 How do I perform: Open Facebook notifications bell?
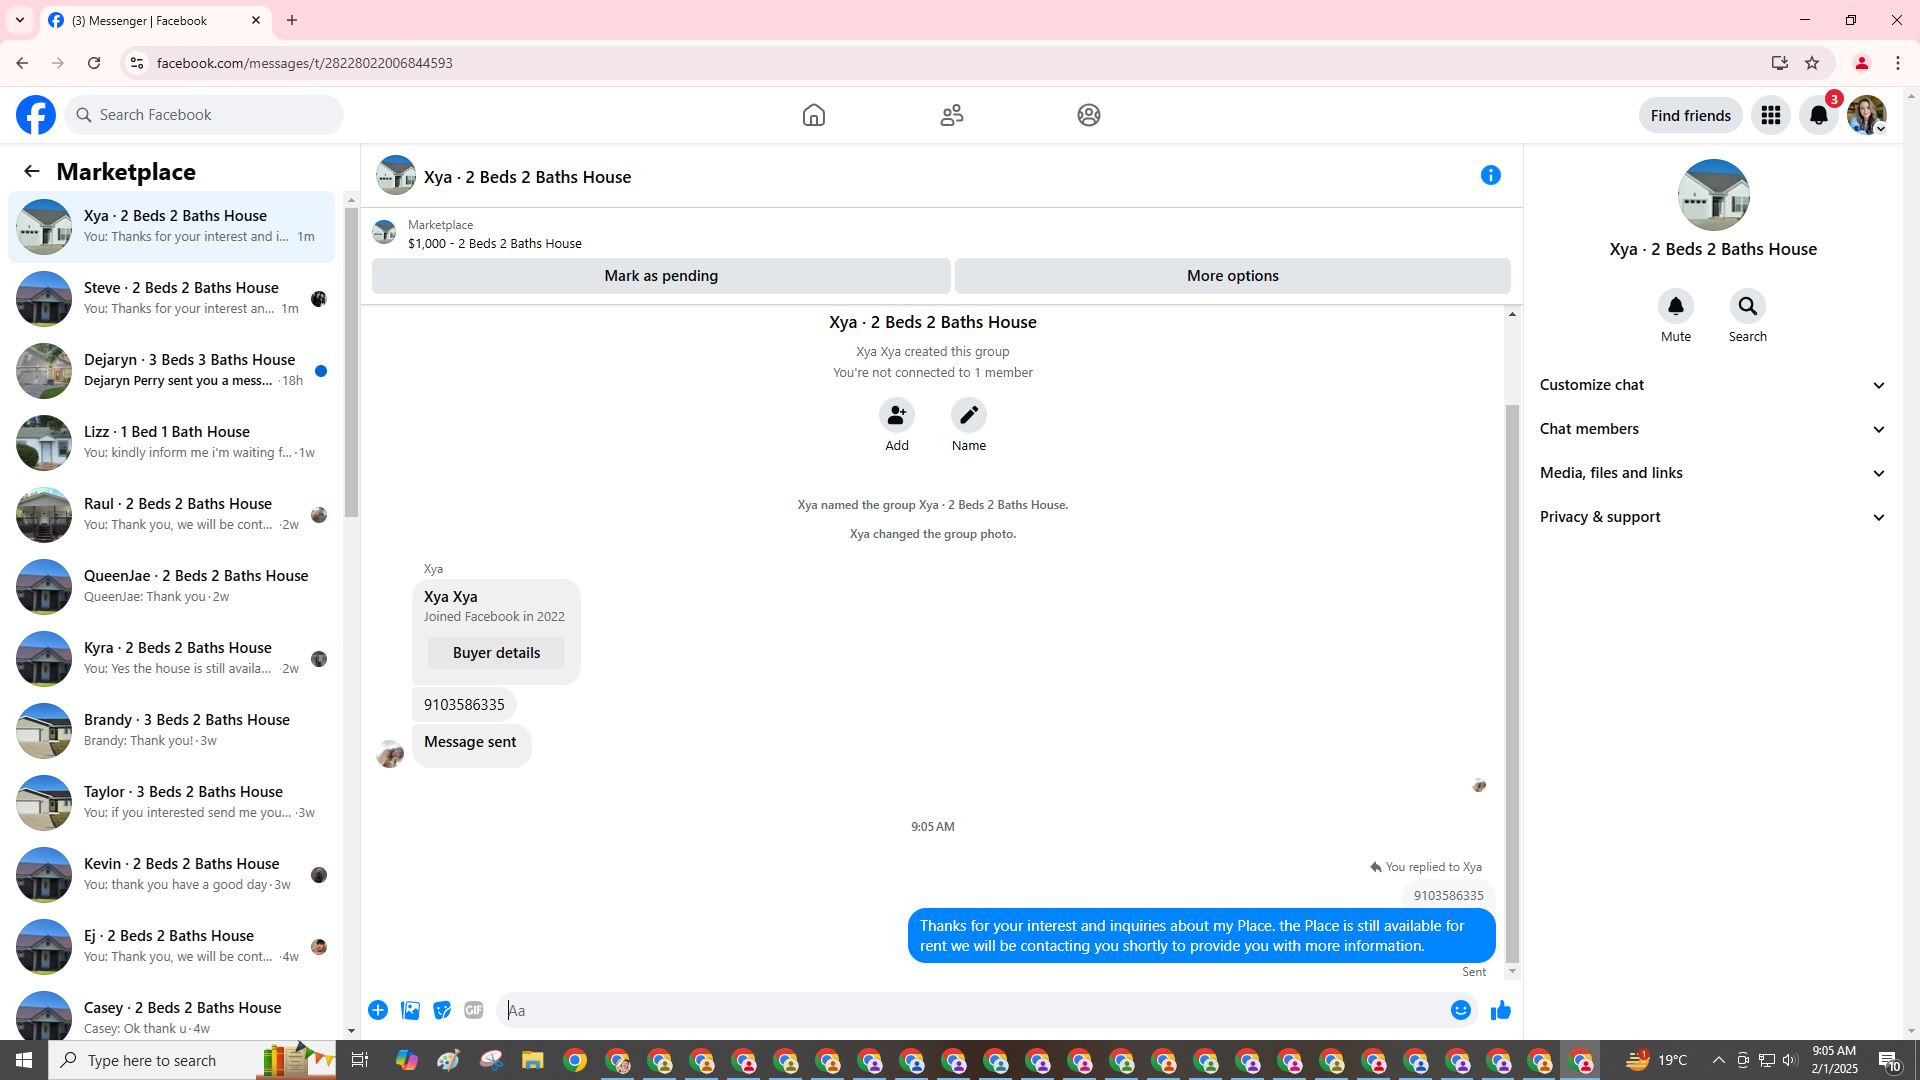click(x=1818, y=116)
